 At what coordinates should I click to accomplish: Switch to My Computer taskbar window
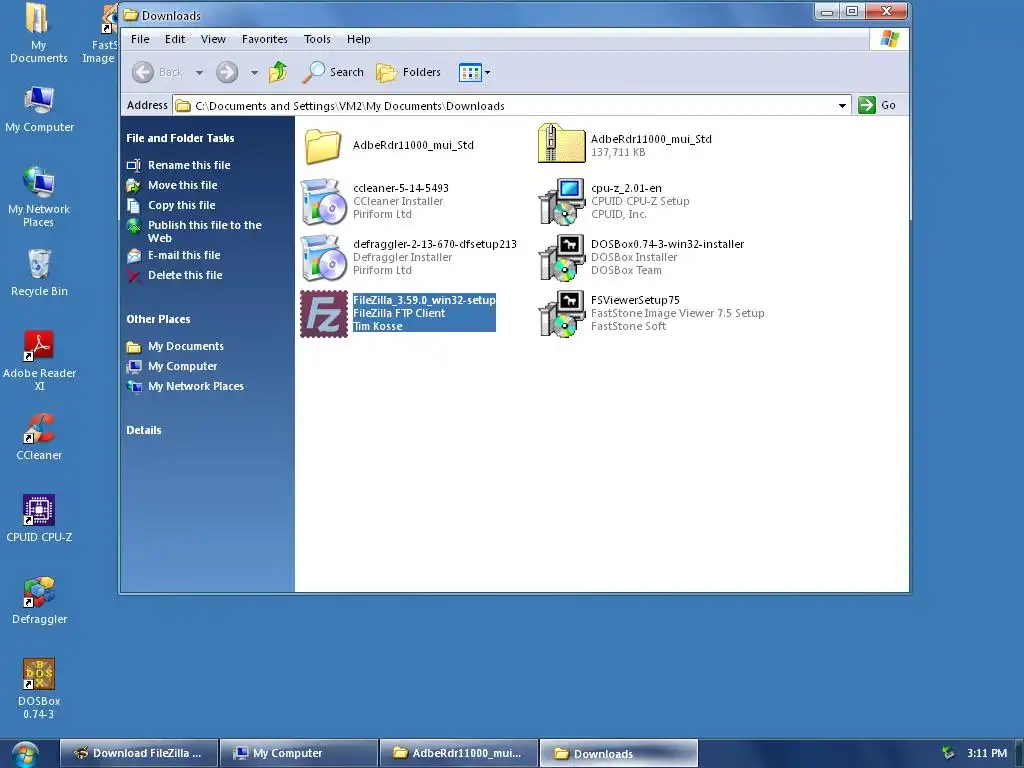point(298,753)
